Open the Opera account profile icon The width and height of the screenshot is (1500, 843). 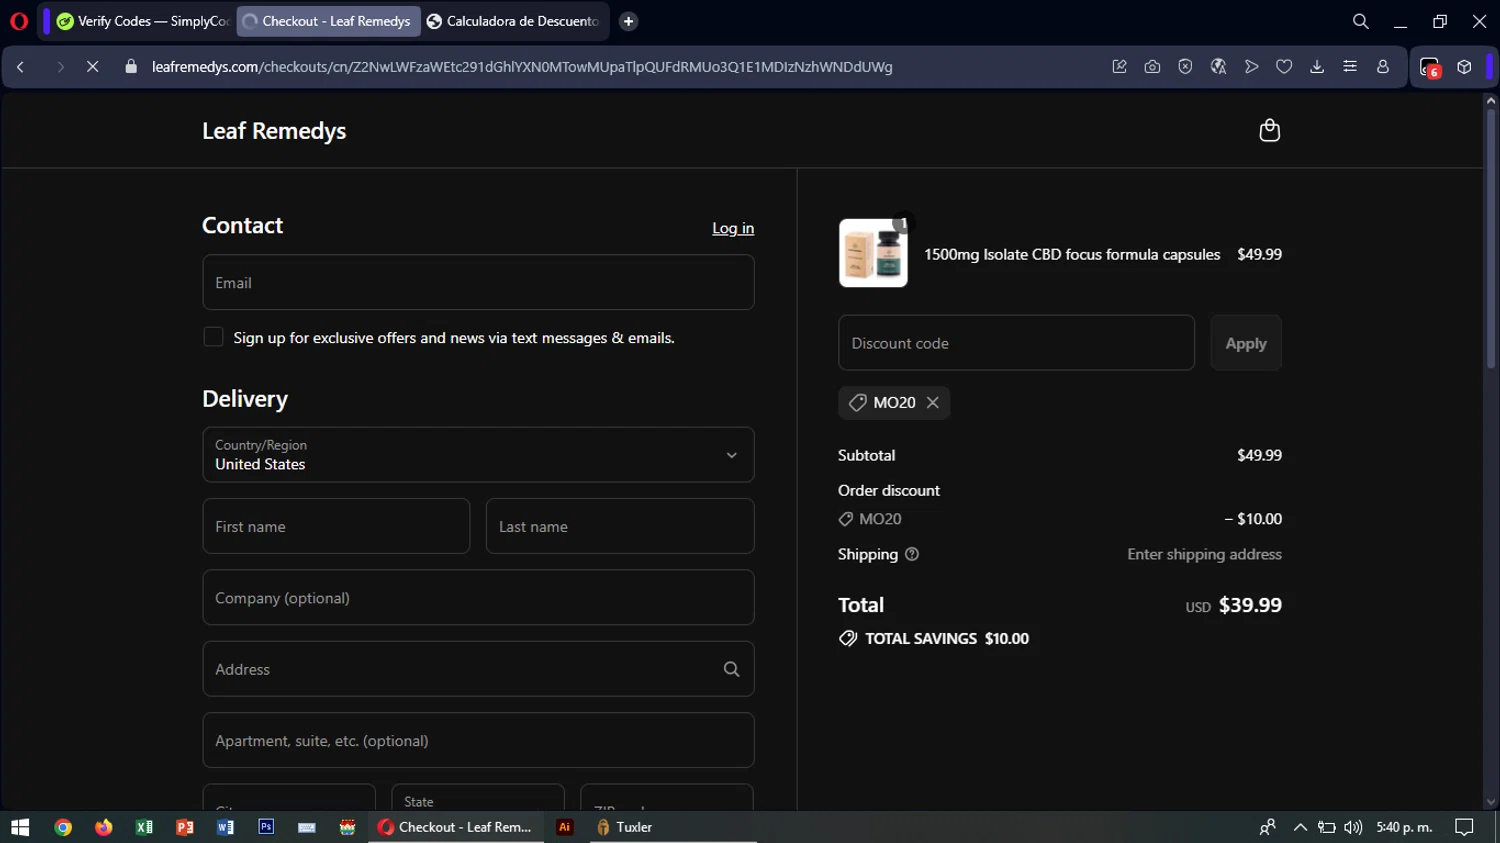click(x=1383, y=67)
